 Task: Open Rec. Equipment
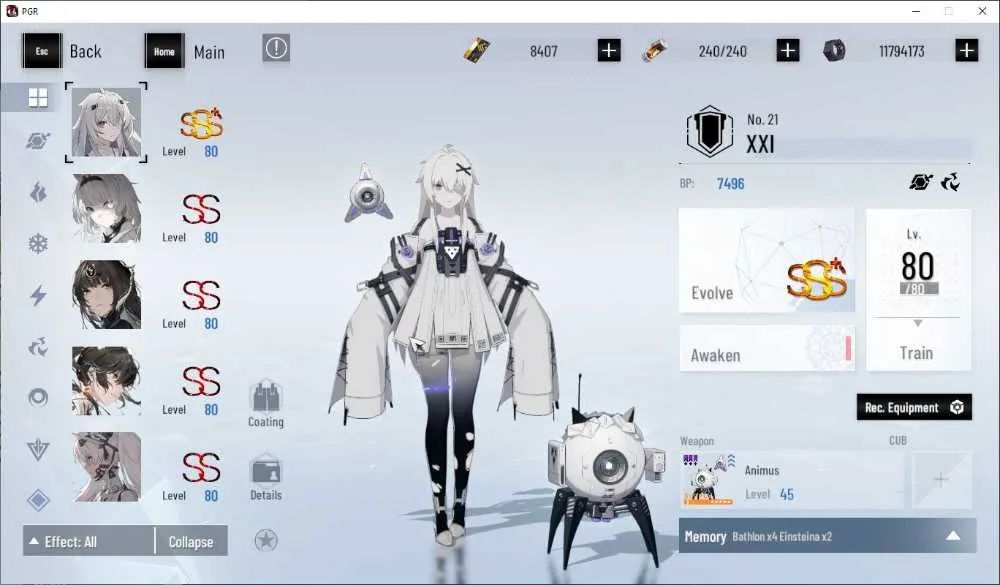click(914, 407)
